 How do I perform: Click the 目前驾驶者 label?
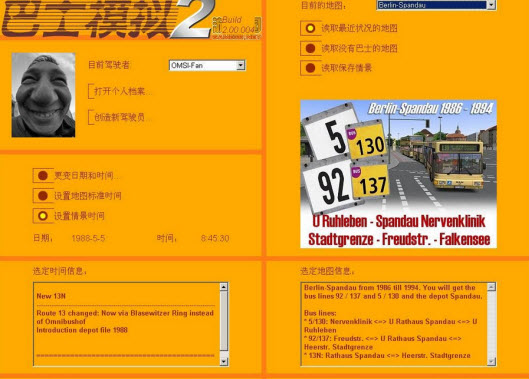(109, 65)
